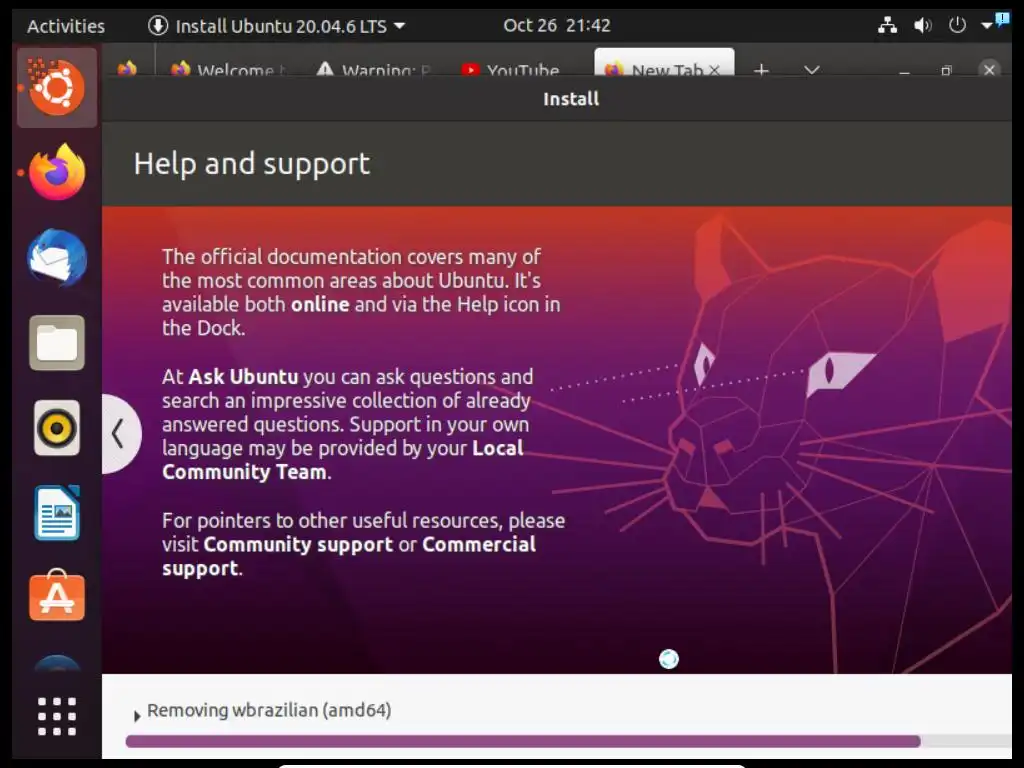Screen dimensions: 1024x768
Task: Click the power icon in top bar
Action: click(x=957, y=25)
